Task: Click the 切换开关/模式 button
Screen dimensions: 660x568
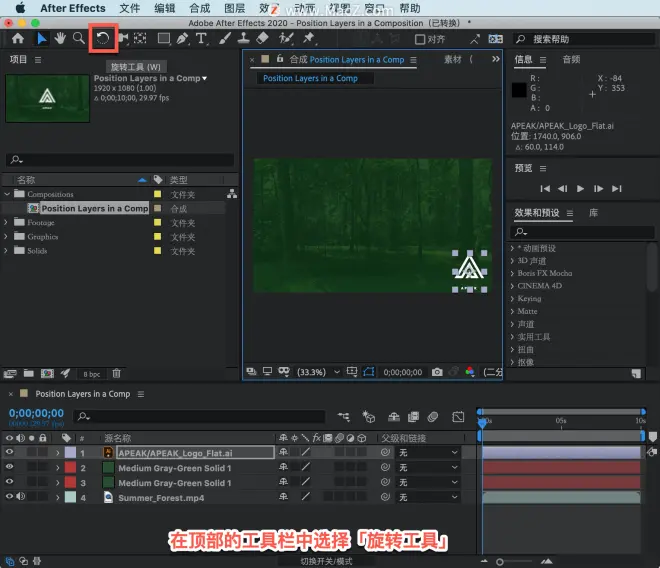Action: [326, 561]
